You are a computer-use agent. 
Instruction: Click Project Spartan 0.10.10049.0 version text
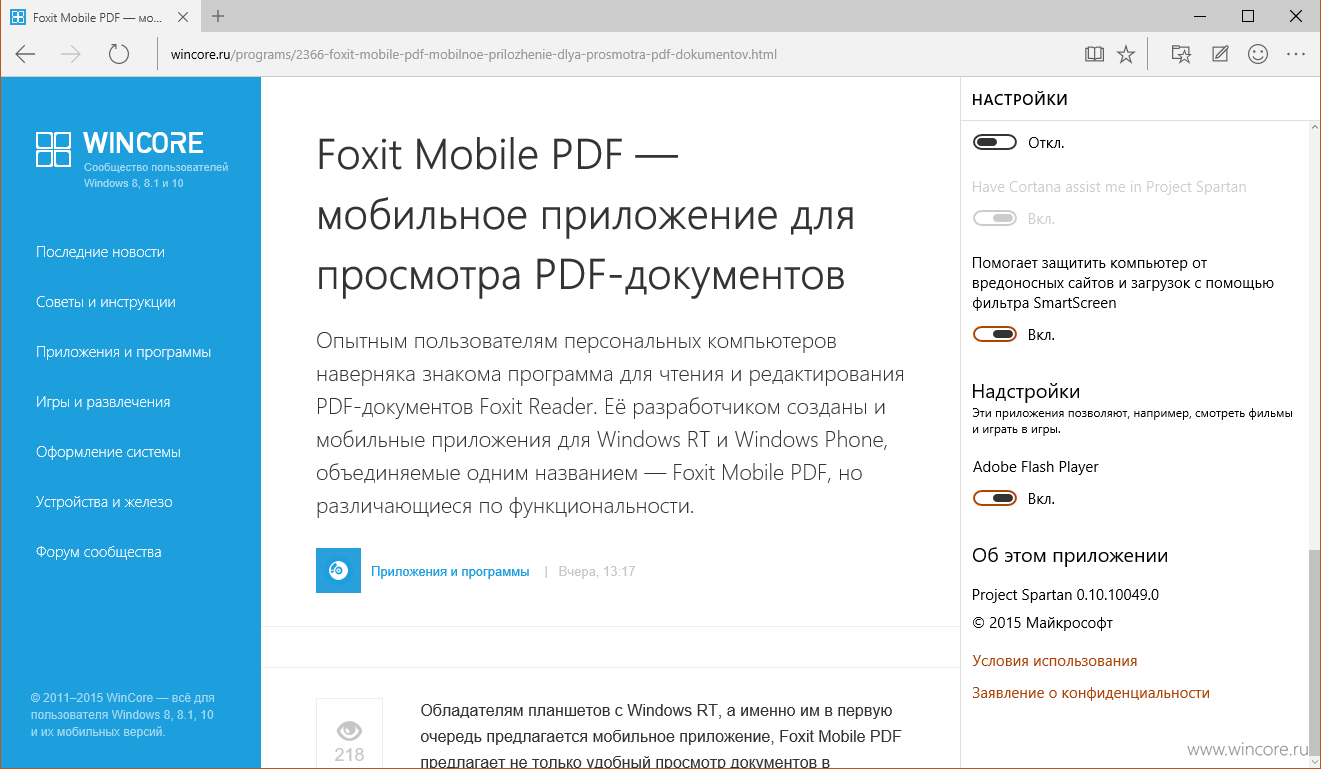(x=1065, y=595)
